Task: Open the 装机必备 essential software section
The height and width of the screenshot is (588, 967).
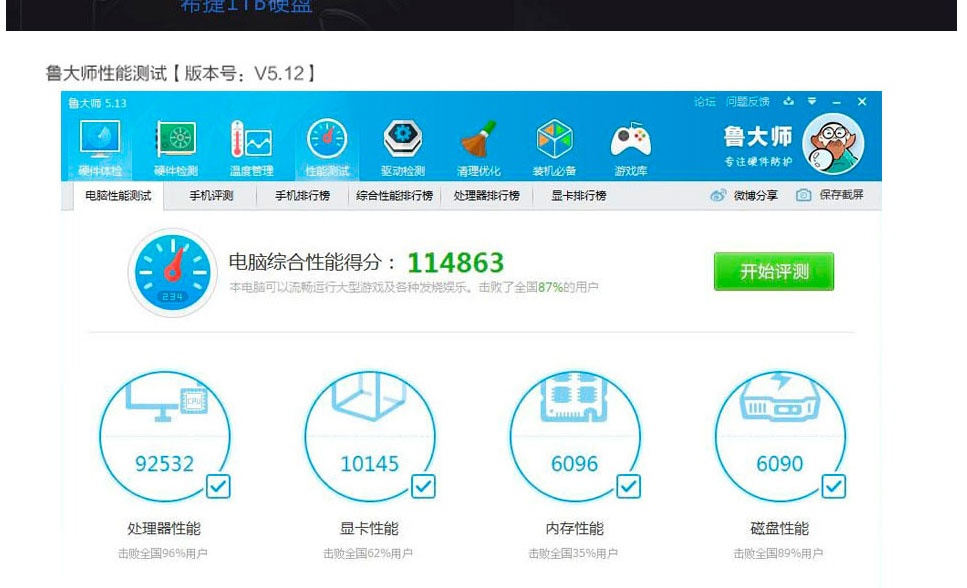Action: [x=554, y=148]
